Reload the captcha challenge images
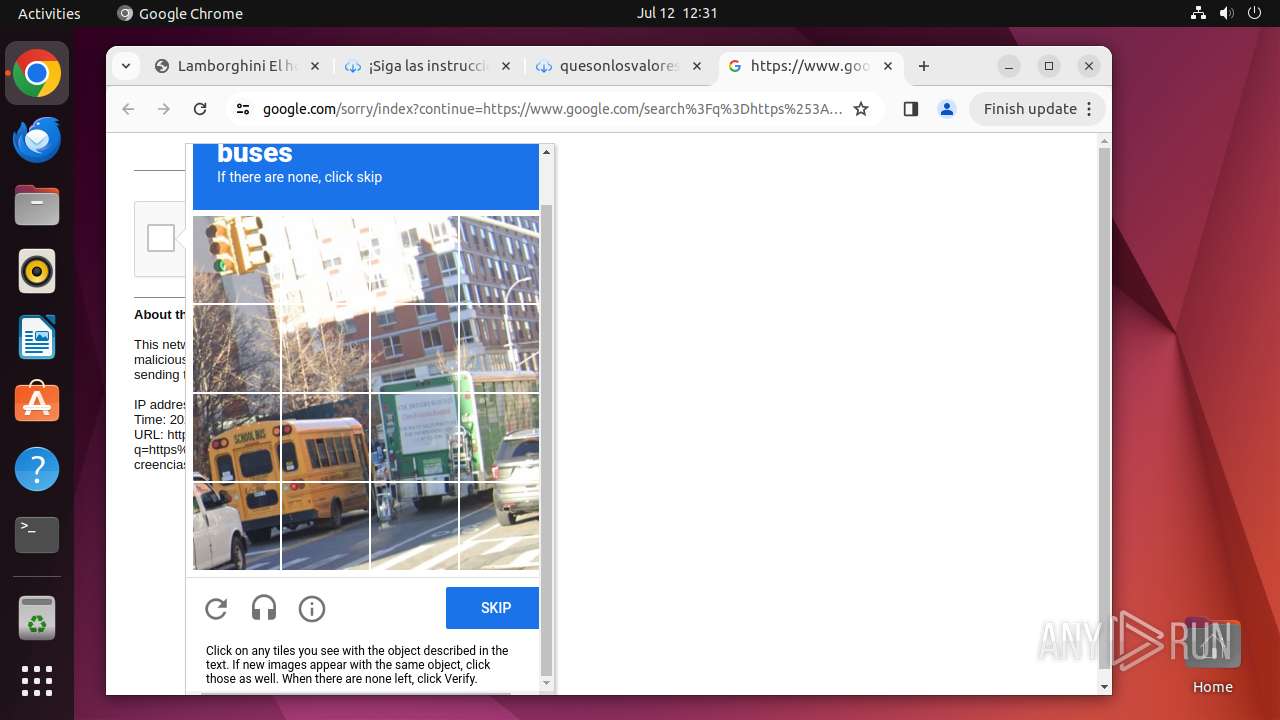The width and height of the screenshot is (1280, 720). point(216,608)
